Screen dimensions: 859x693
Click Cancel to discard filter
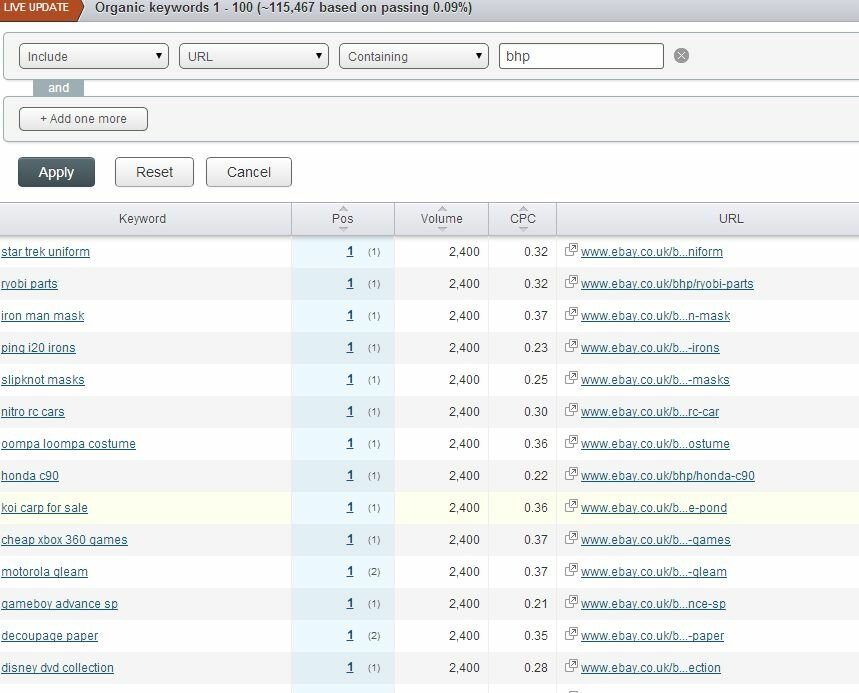pyautogui.click(x=249, y=172)
